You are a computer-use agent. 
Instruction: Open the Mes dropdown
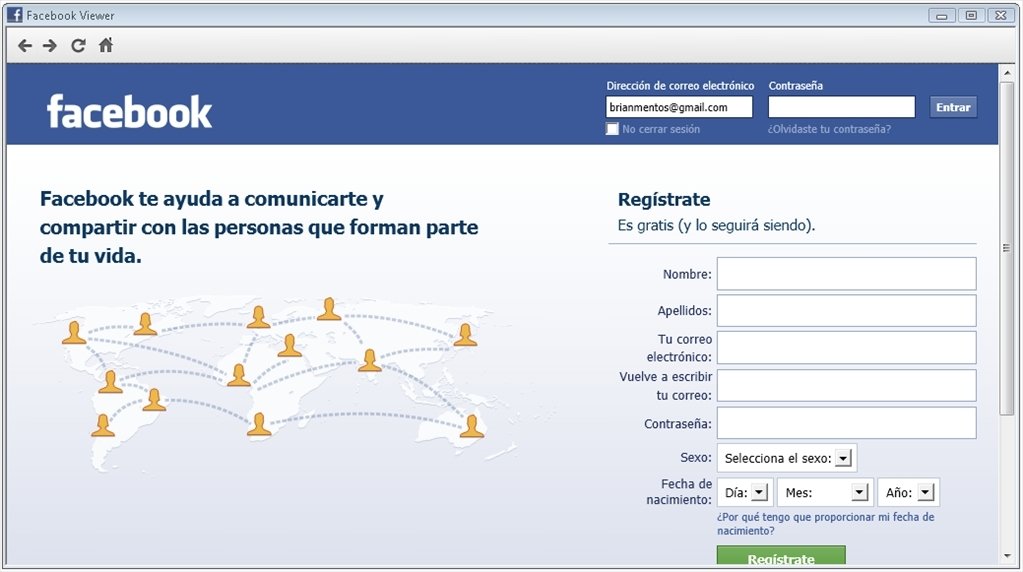(826, 492)
